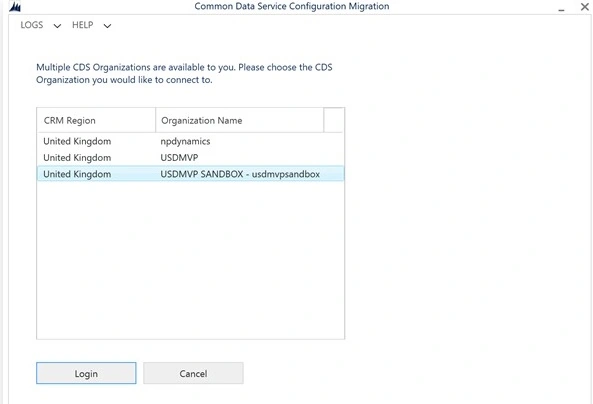Click the window title text

(292, 6)
